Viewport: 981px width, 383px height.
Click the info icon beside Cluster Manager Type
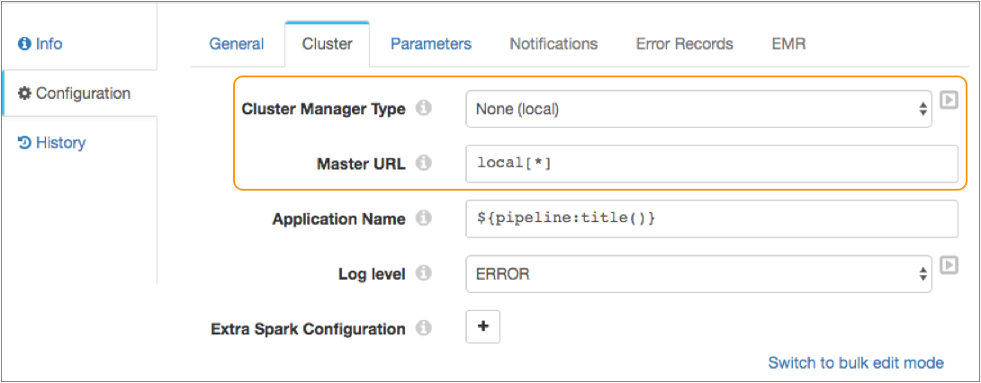424,109
